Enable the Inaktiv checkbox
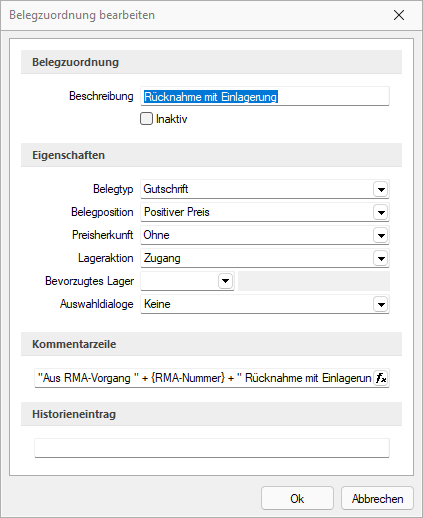 click(146, 119)
